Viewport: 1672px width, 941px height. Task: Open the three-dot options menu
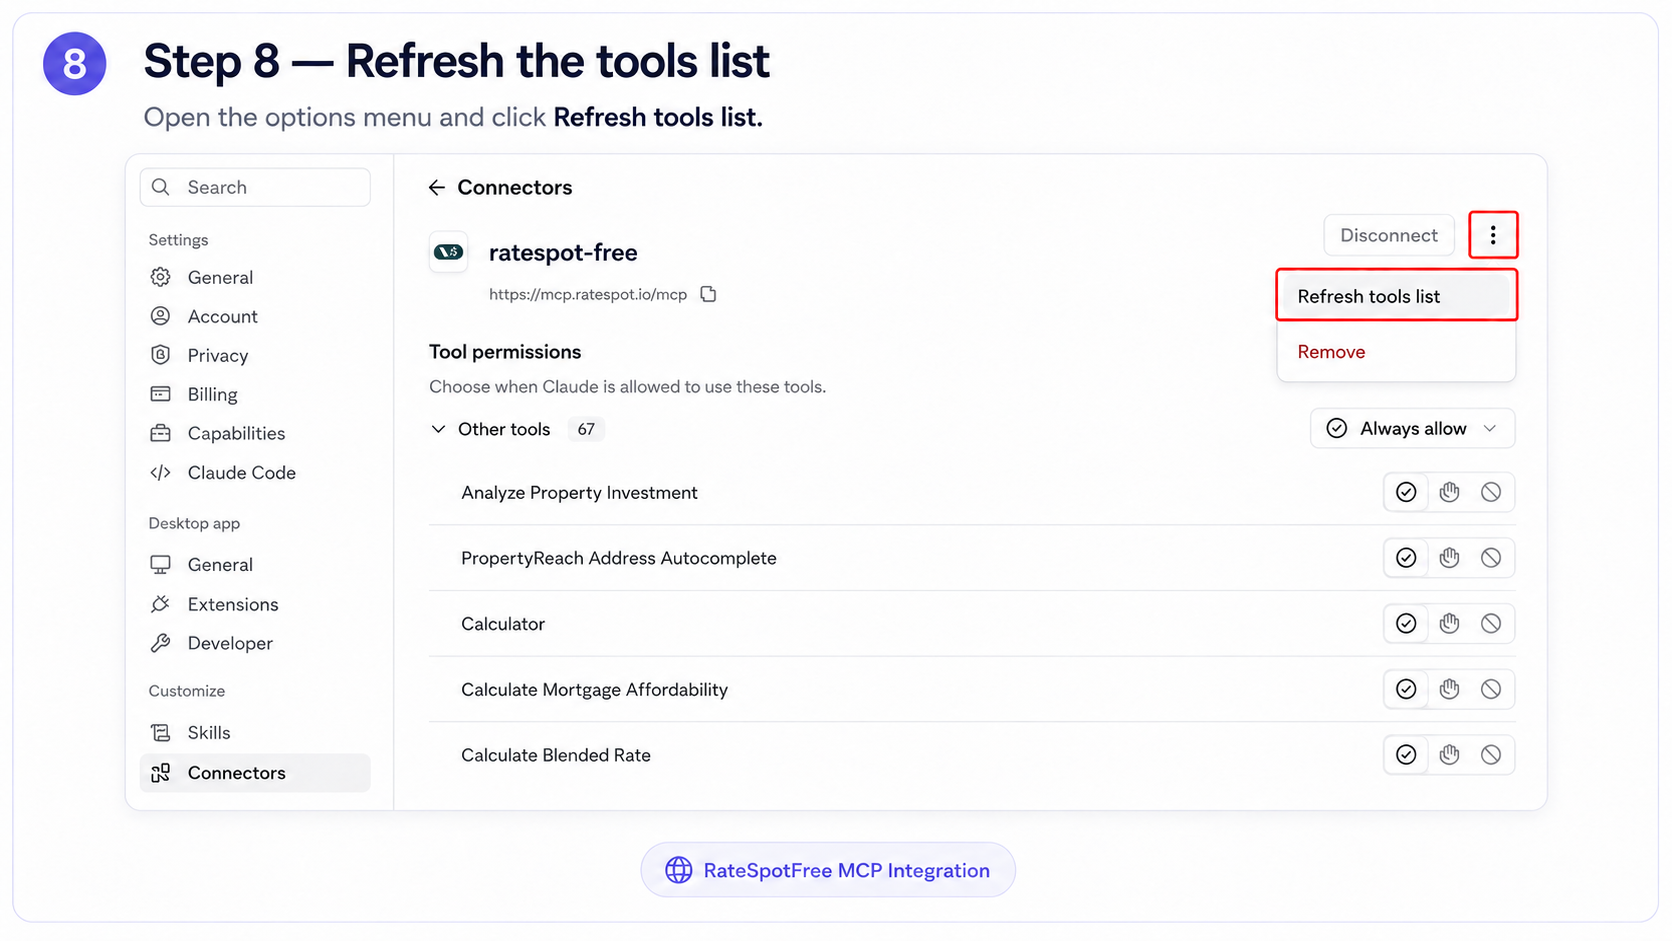tap(1493, 235)
